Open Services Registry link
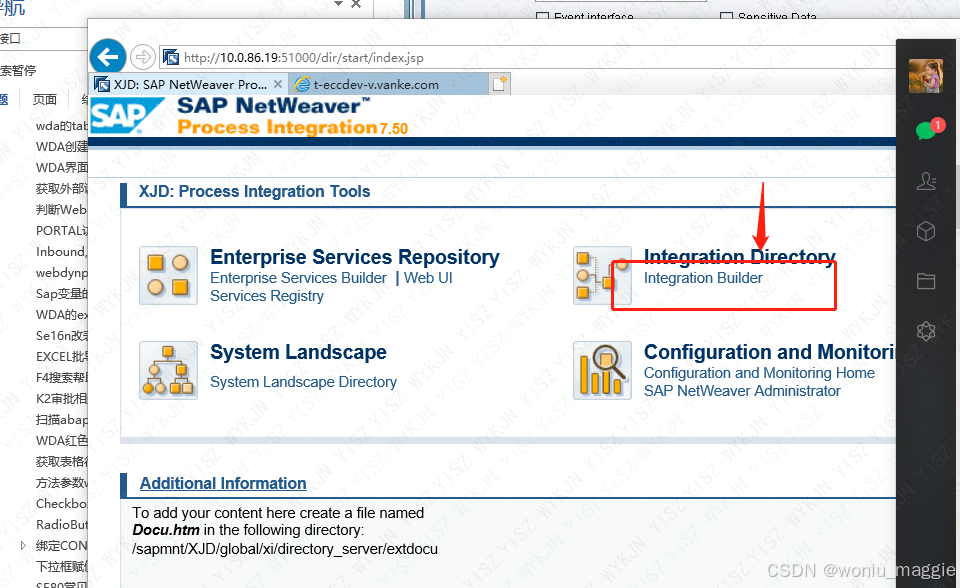Viewport: 960px width, 588px height. 267,296
